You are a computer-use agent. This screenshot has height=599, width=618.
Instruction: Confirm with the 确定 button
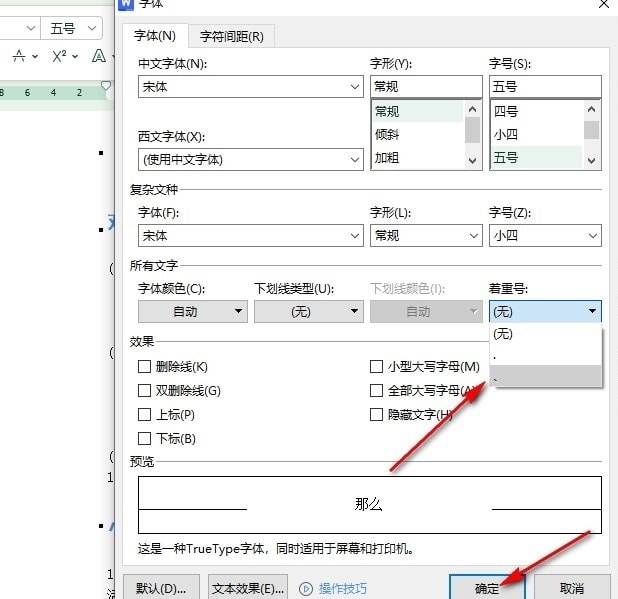[x=487, y=588]
